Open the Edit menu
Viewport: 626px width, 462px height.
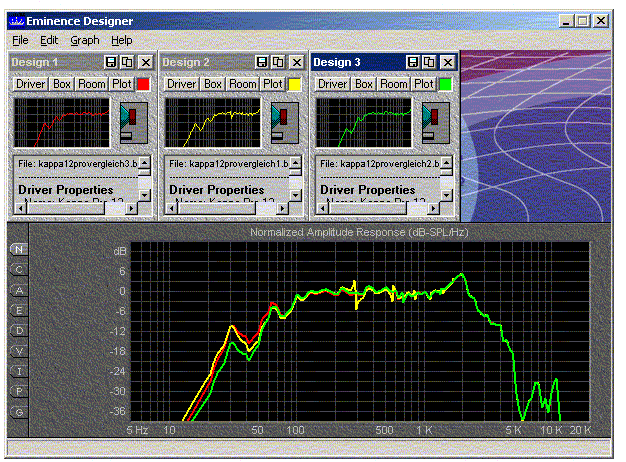click(x=50, y=40)
